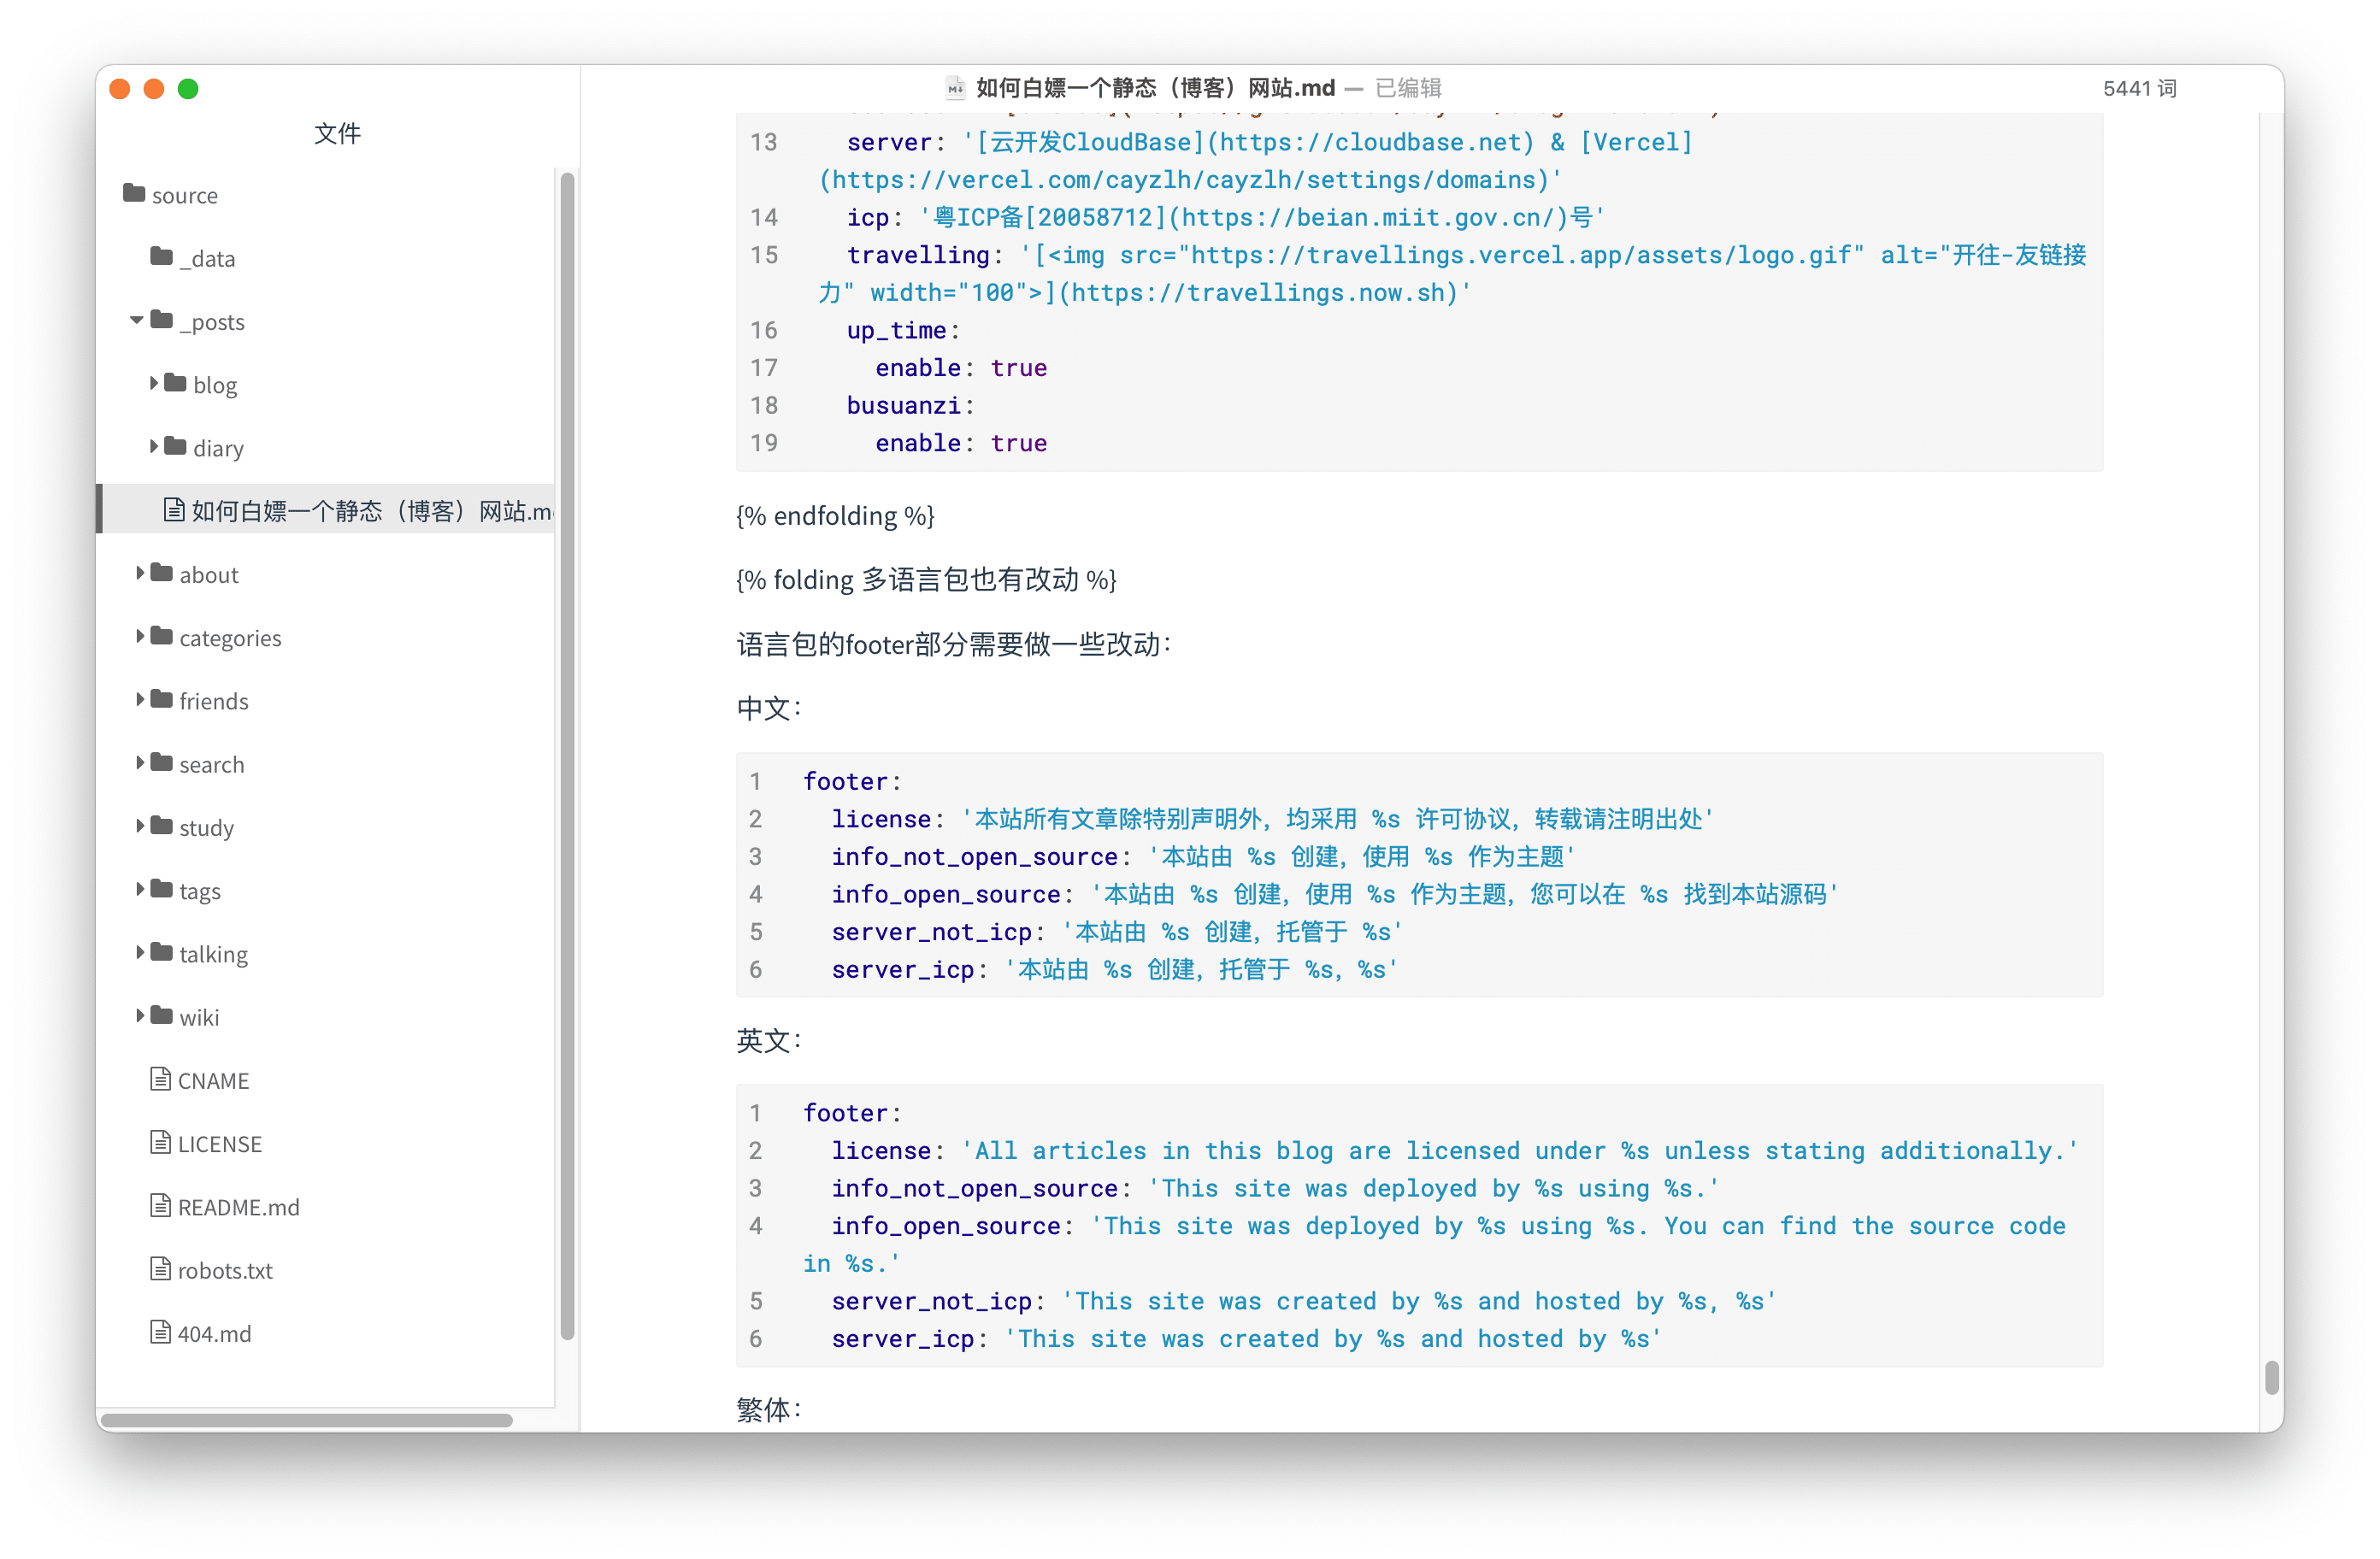Expand the diary folder arrow

coord(154,446)
